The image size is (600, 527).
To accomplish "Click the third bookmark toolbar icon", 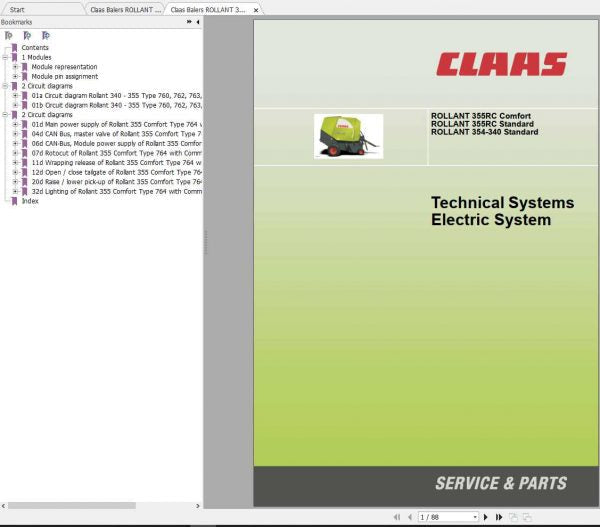I will coord(45,34).
